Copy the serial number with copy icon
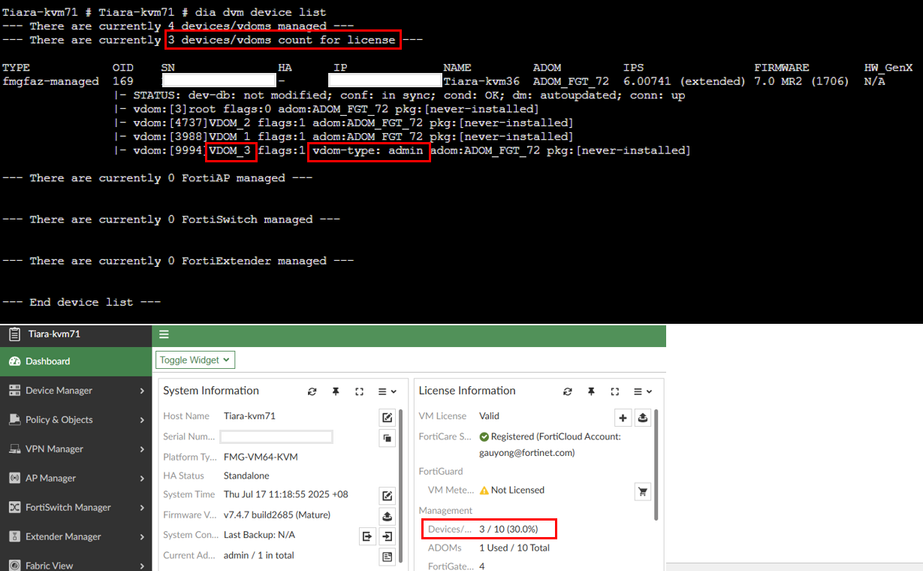The height and width of the screenshot is (571, 923). coord(387,438)
